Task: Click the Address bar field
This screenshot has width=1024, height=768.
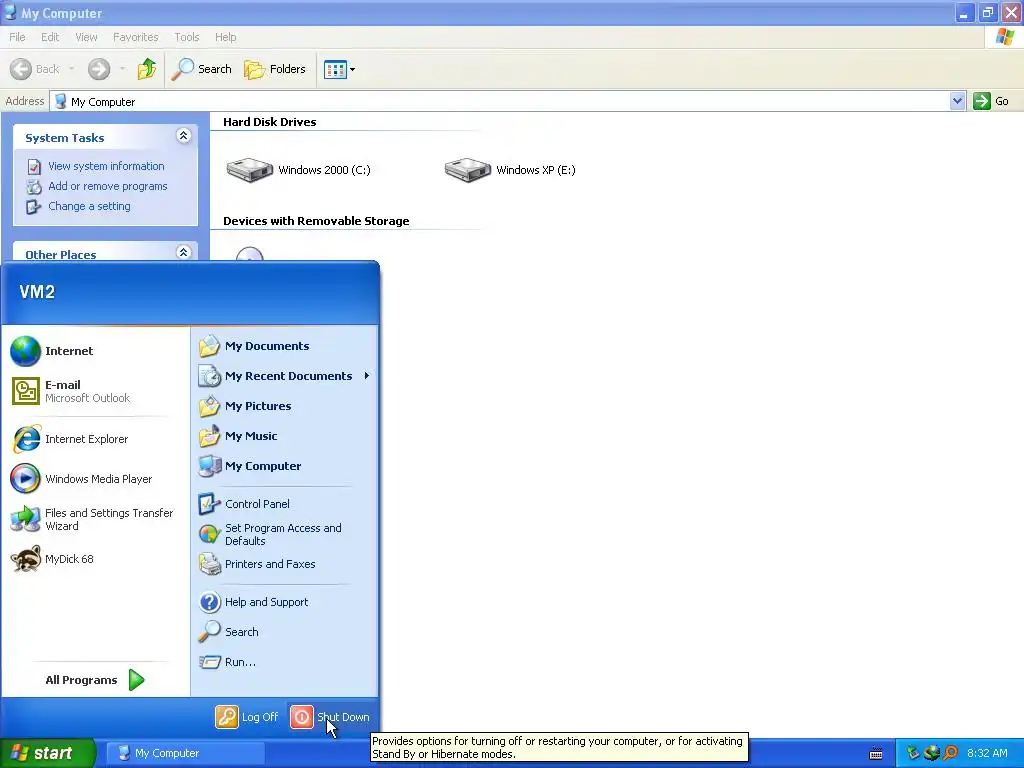Action: [500, 101]
